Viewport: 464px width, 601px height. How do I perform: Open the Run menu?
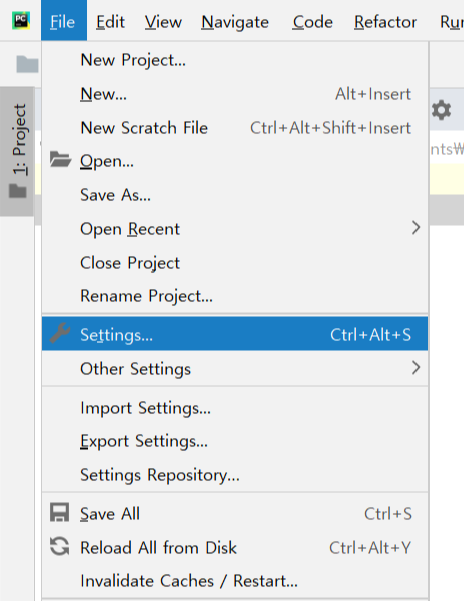click(452, 22)
